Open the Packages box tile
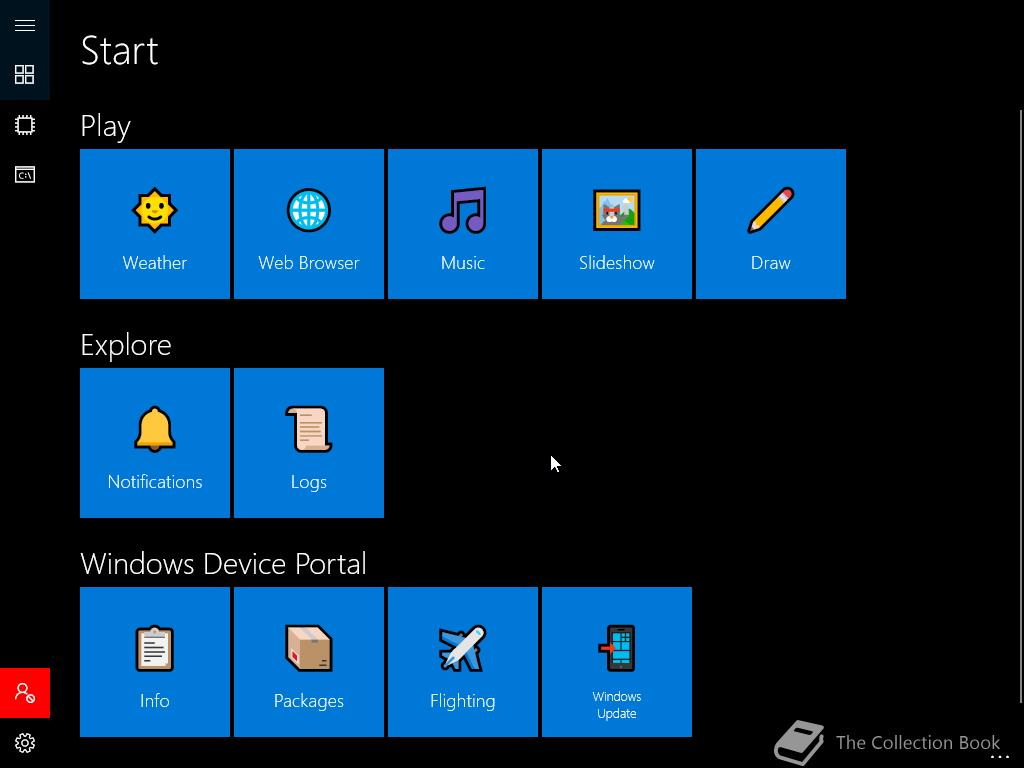 309,662
